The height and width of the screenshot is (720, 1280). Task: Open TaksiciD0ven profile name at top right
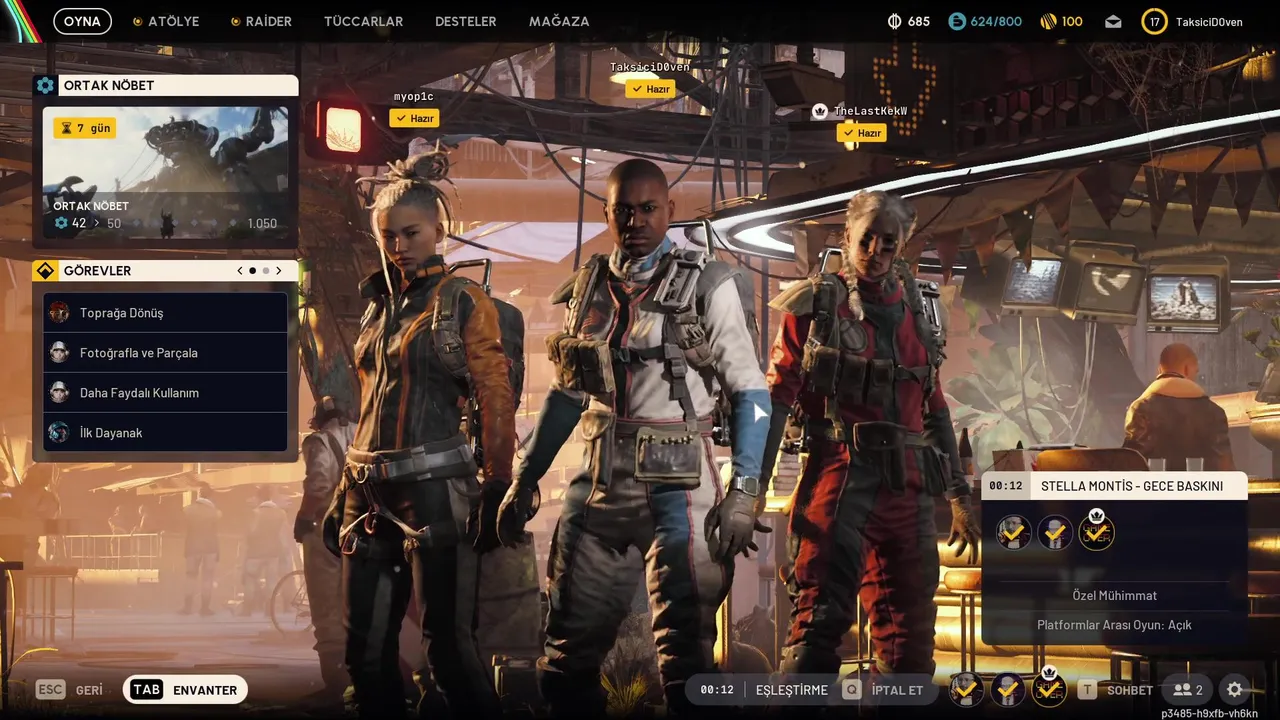tap(1209, 22)
